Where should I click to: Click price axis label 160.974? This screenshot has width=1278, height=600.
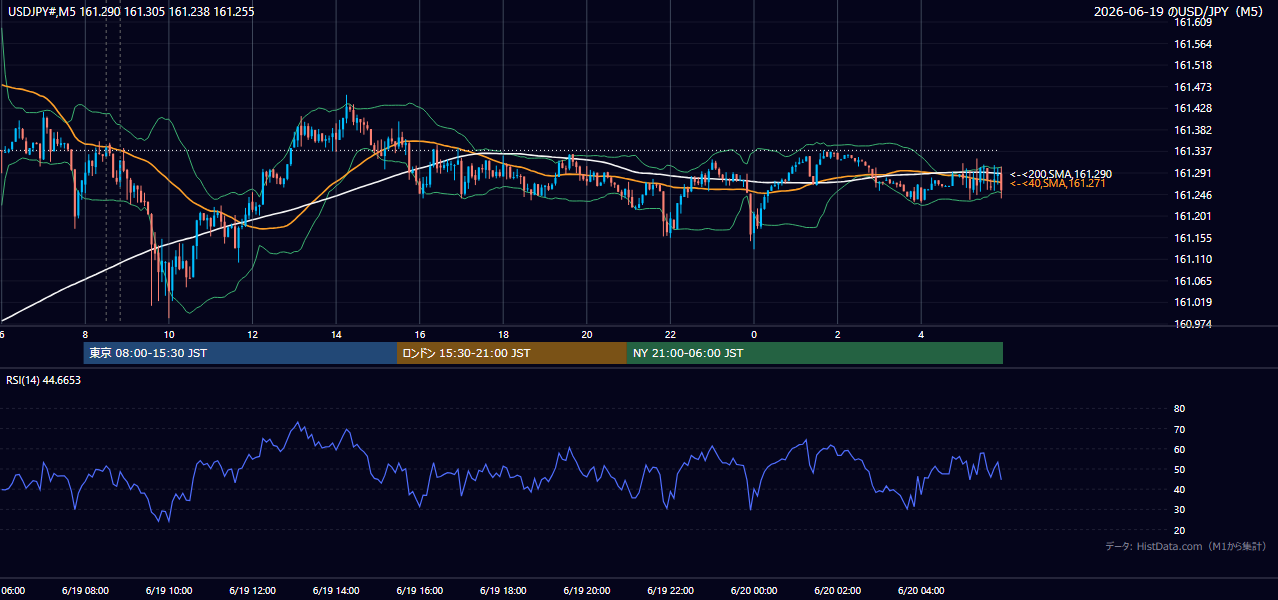coord(1192,324)
